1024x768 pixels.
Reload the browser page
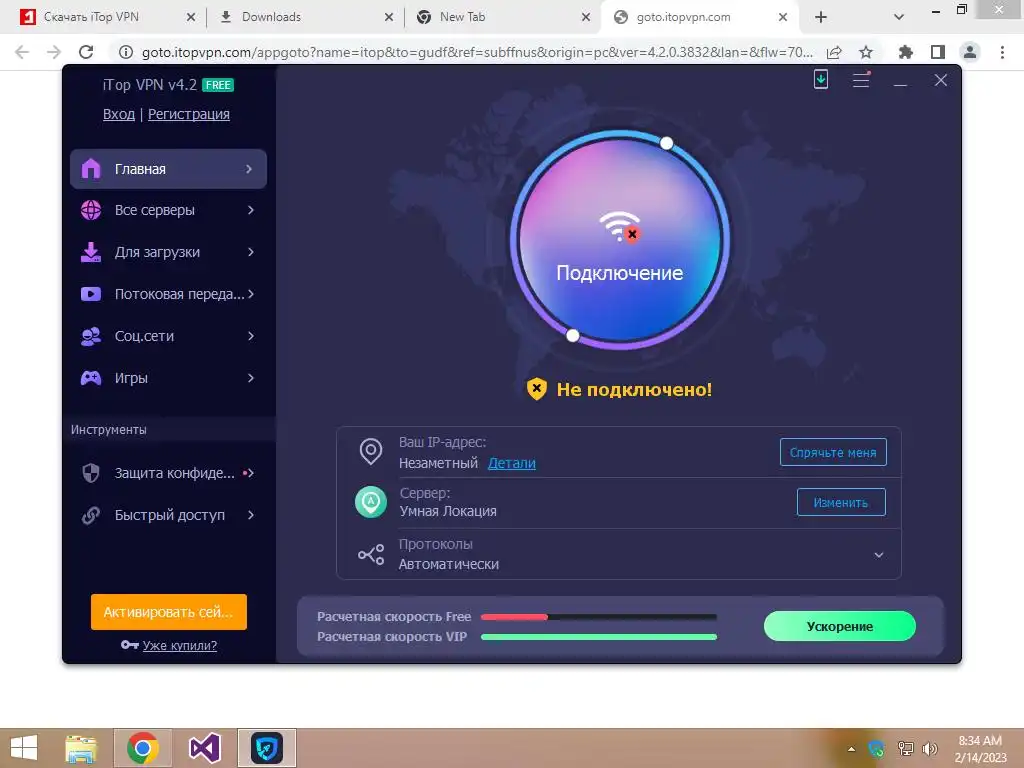point(86,52)
